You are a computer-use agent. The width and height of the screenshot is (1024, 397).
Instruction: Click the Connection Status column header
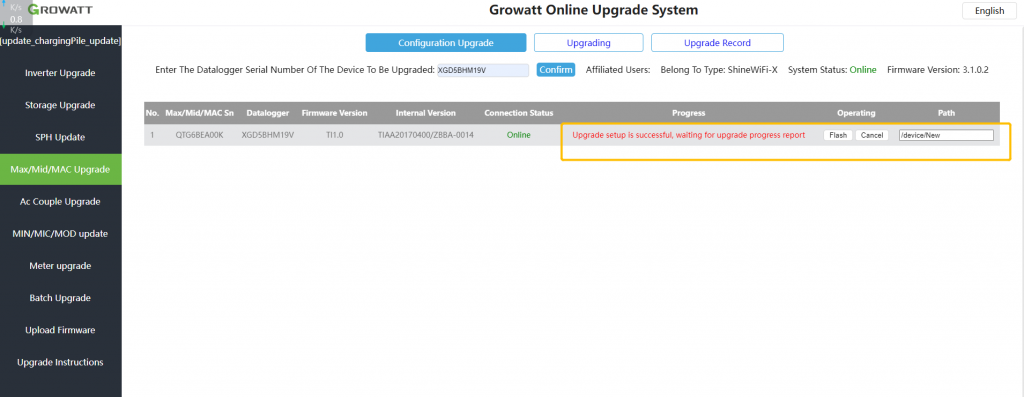pos(519,113)
